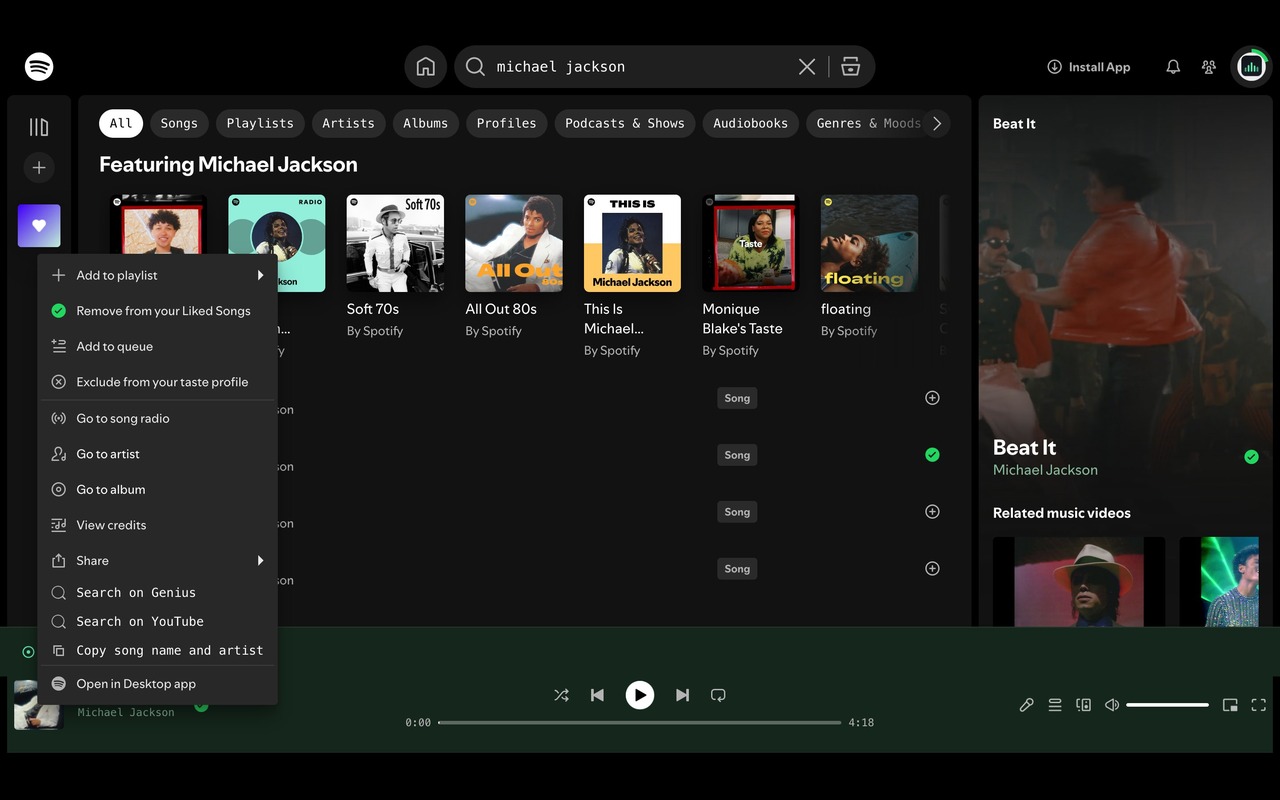Toggle liked check beside Beat It in panel
This screenshot has height=800, width=1280.
click(x=1251, y=457)
